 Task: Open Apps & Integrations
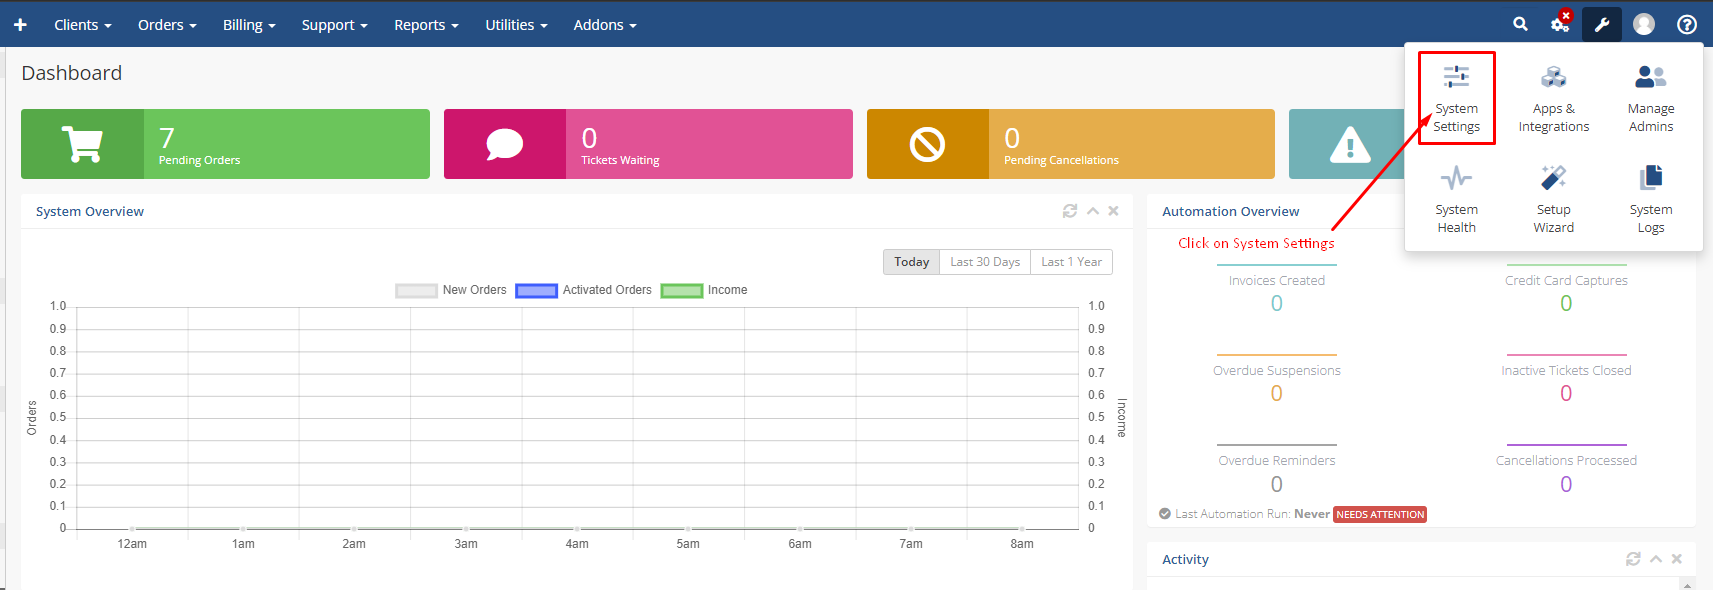click(1553, 98)
